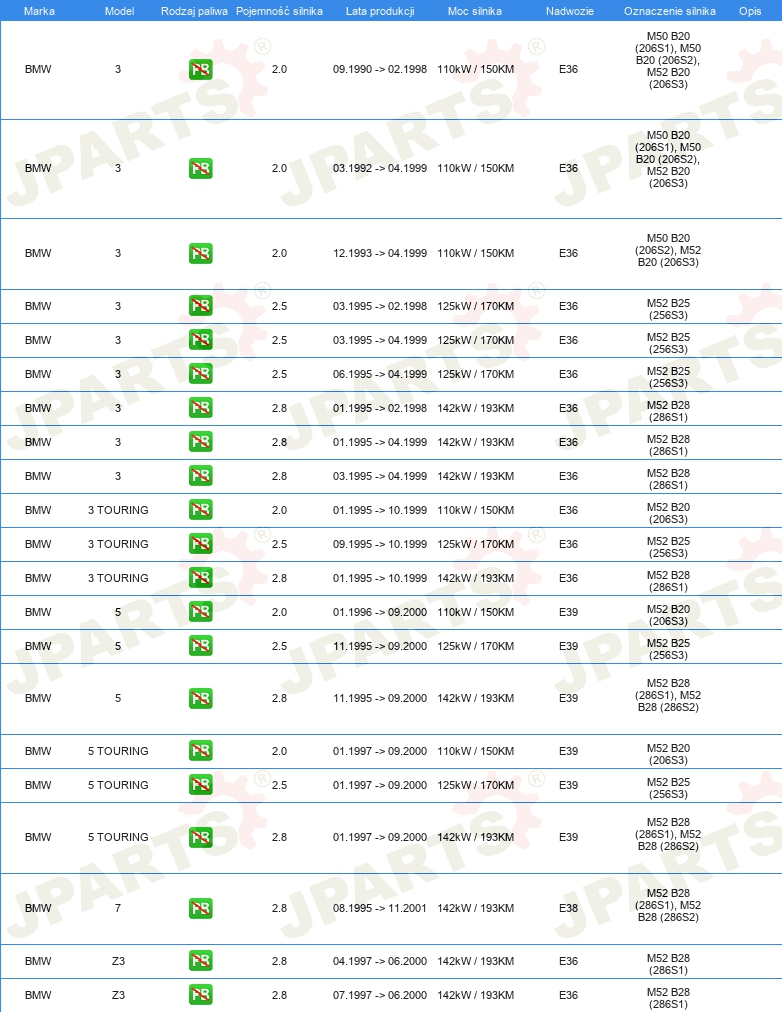Click engine code cell in 12.1993 -> 04.1999 row

(668, 250)
